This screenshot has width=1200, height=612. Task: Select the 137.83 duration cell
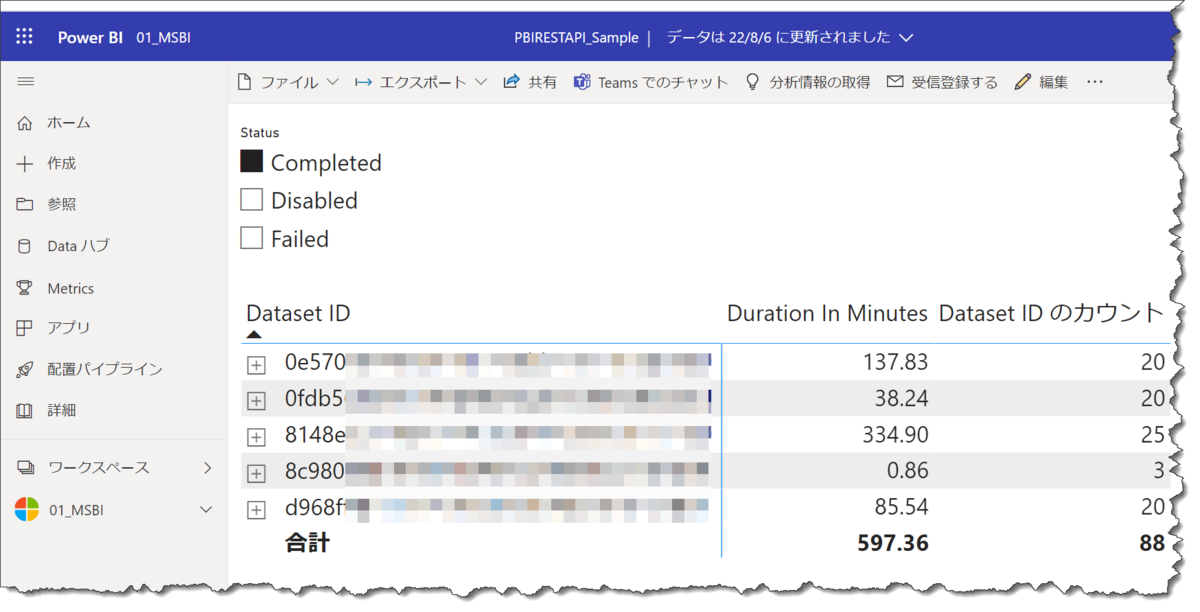pyautogui.click(x=895, y=362)
